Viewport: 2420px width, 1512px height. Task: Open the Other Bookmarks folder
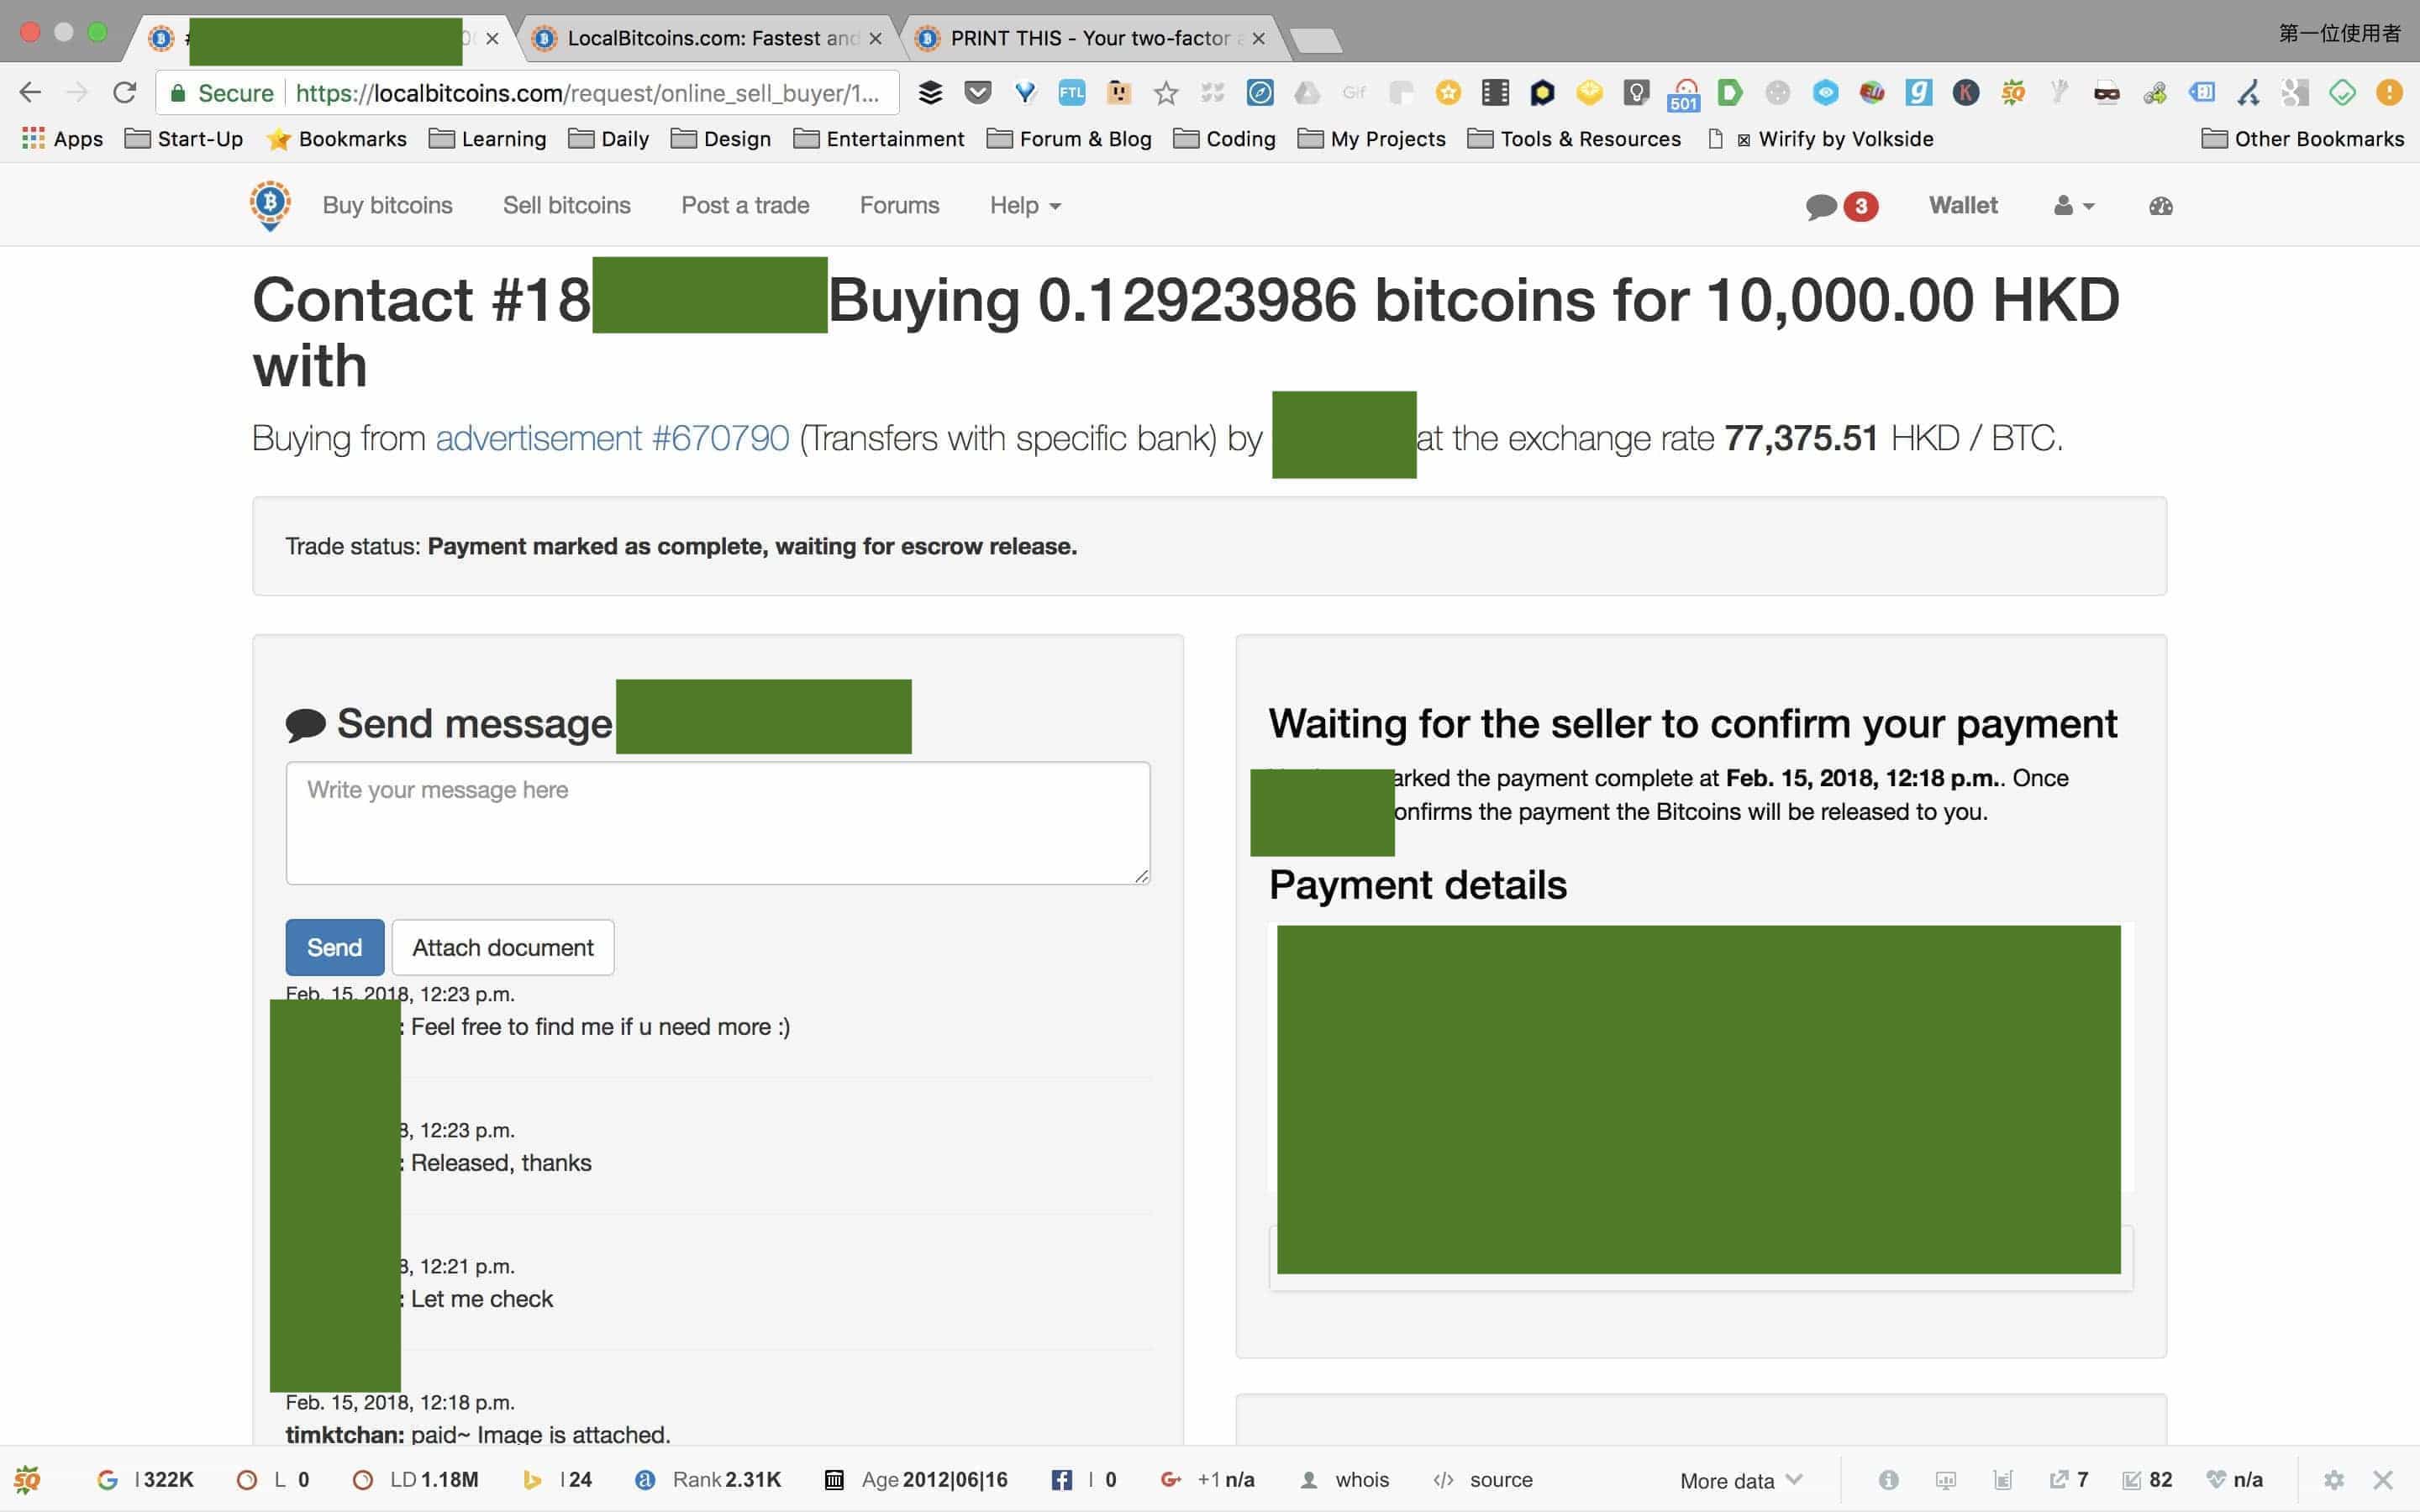click(x=2303, y=139)
